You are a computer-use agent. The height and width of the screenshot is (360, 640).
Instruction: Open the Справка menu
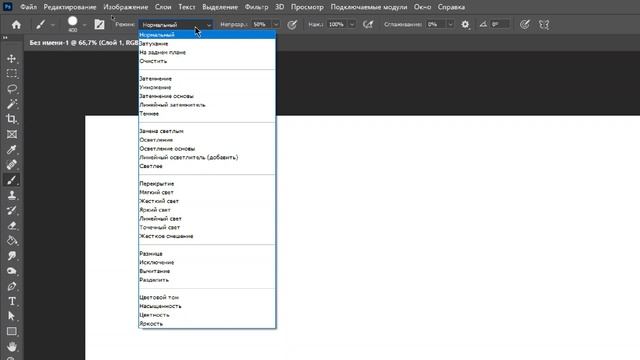click(451, 7)
